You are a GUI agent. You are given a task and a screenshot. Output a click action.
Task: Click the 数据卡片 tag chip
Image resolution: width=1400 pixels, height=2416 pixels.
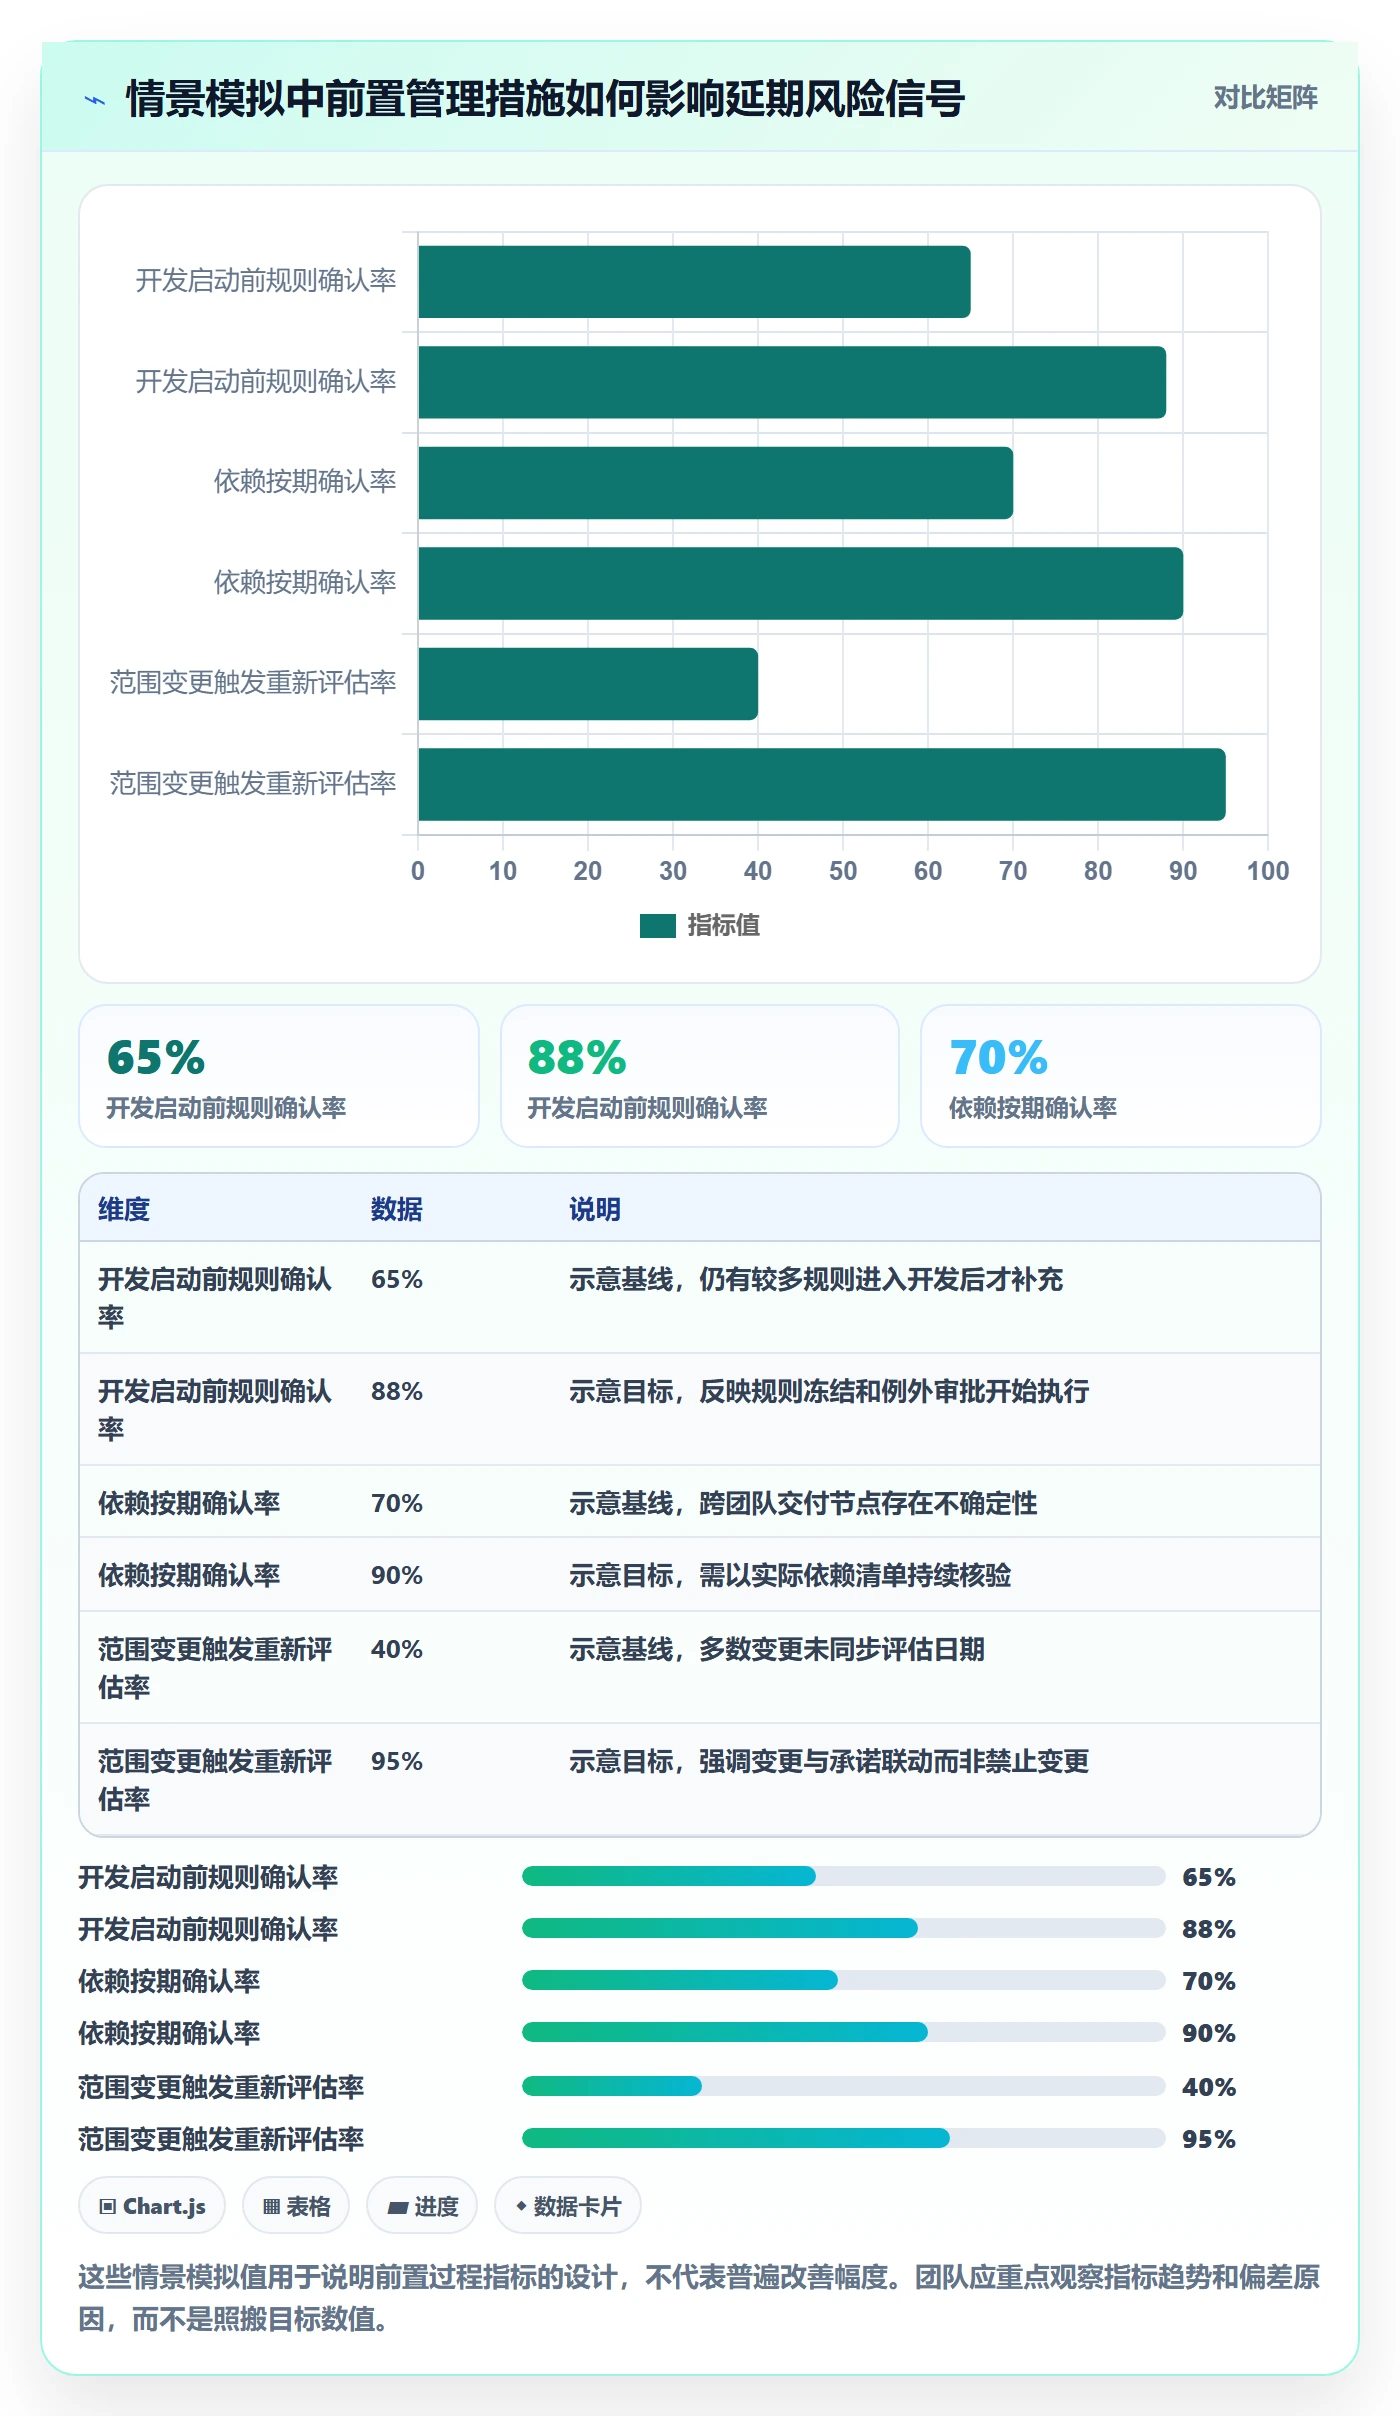click(x=567, y=2205)
